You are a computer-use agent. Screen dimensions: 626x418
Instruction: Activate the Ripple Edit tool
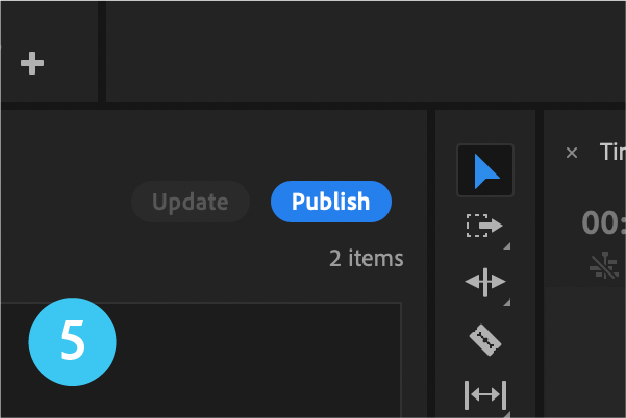click(485, 282)
